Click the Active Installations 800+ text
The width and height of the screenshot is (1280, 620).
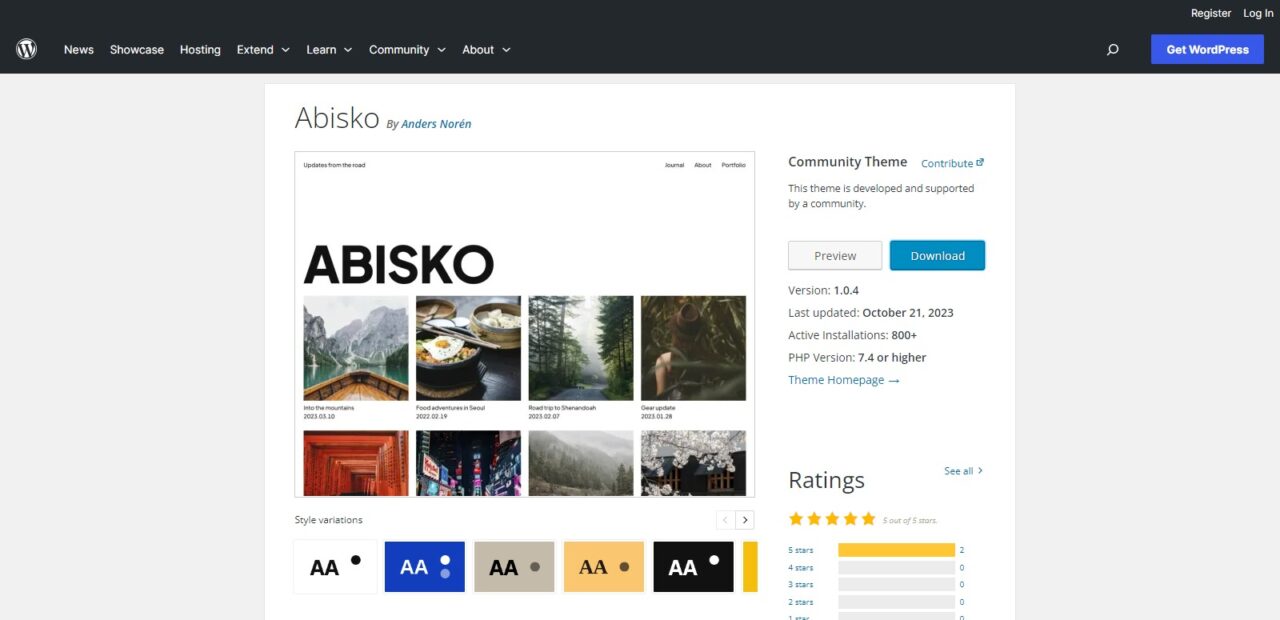[853, 335]
